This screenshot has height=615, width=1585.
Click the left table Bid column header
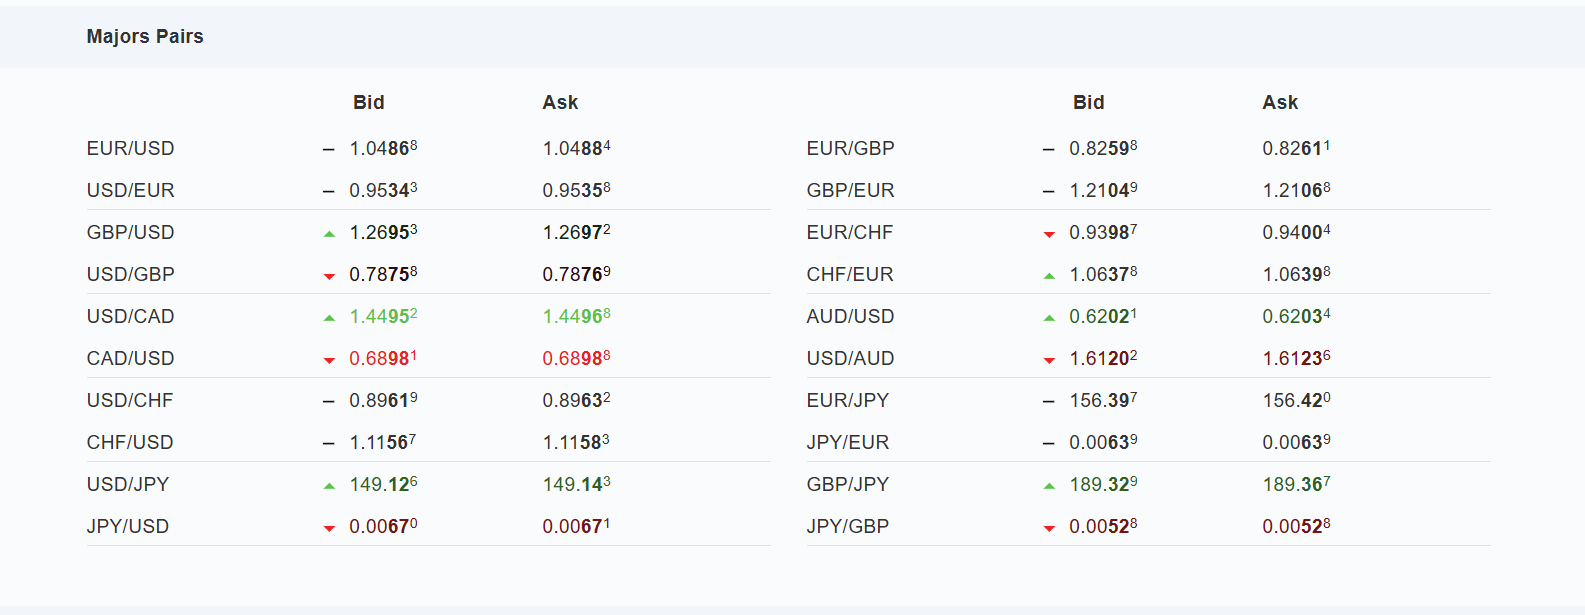pyautogui.click(x=368, y=102)
